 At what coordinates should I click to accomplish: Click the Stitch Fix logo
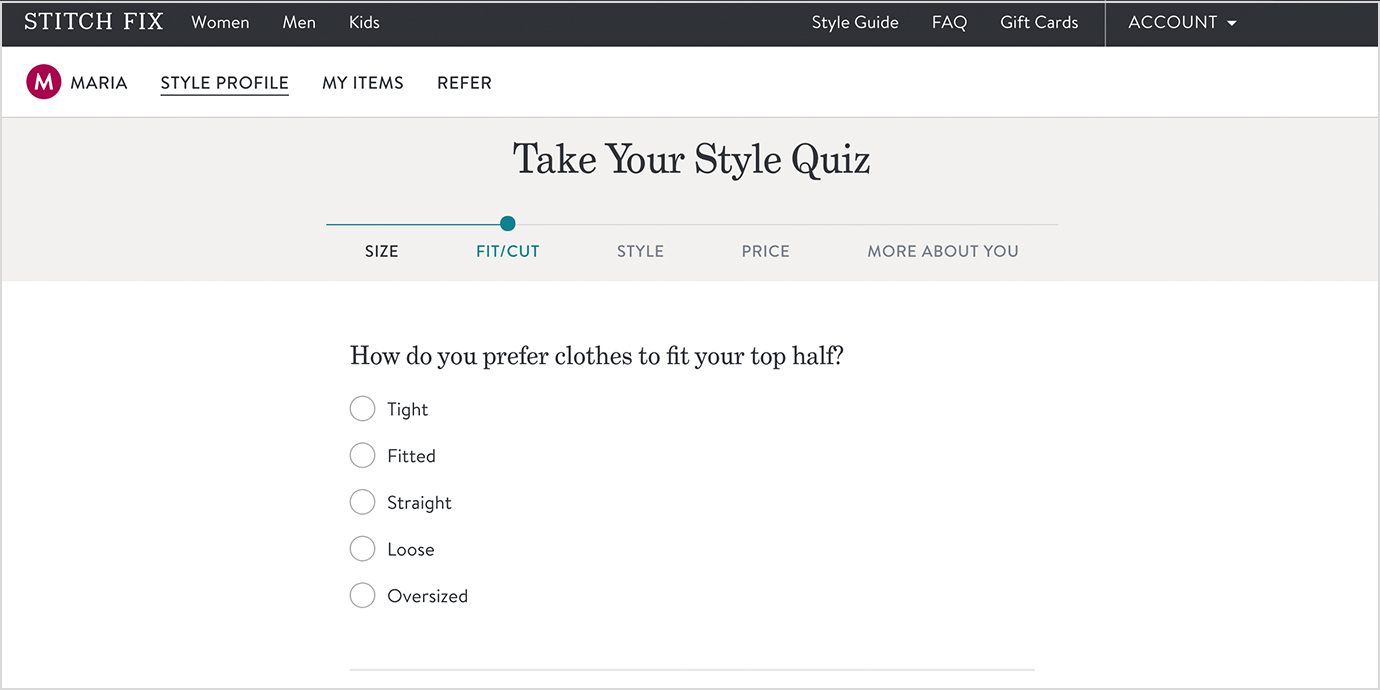click(x=93, y=22)
